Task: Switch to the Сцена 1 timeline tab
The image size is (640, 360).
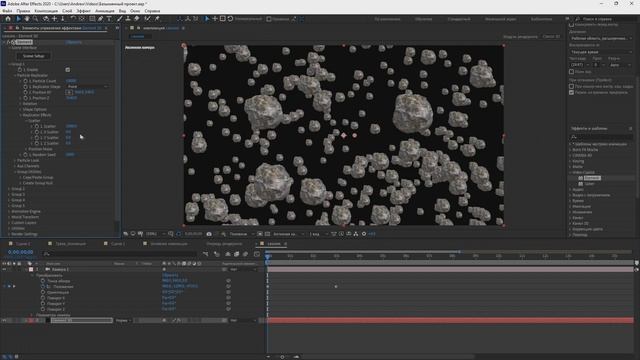Action: coord(118,244)
